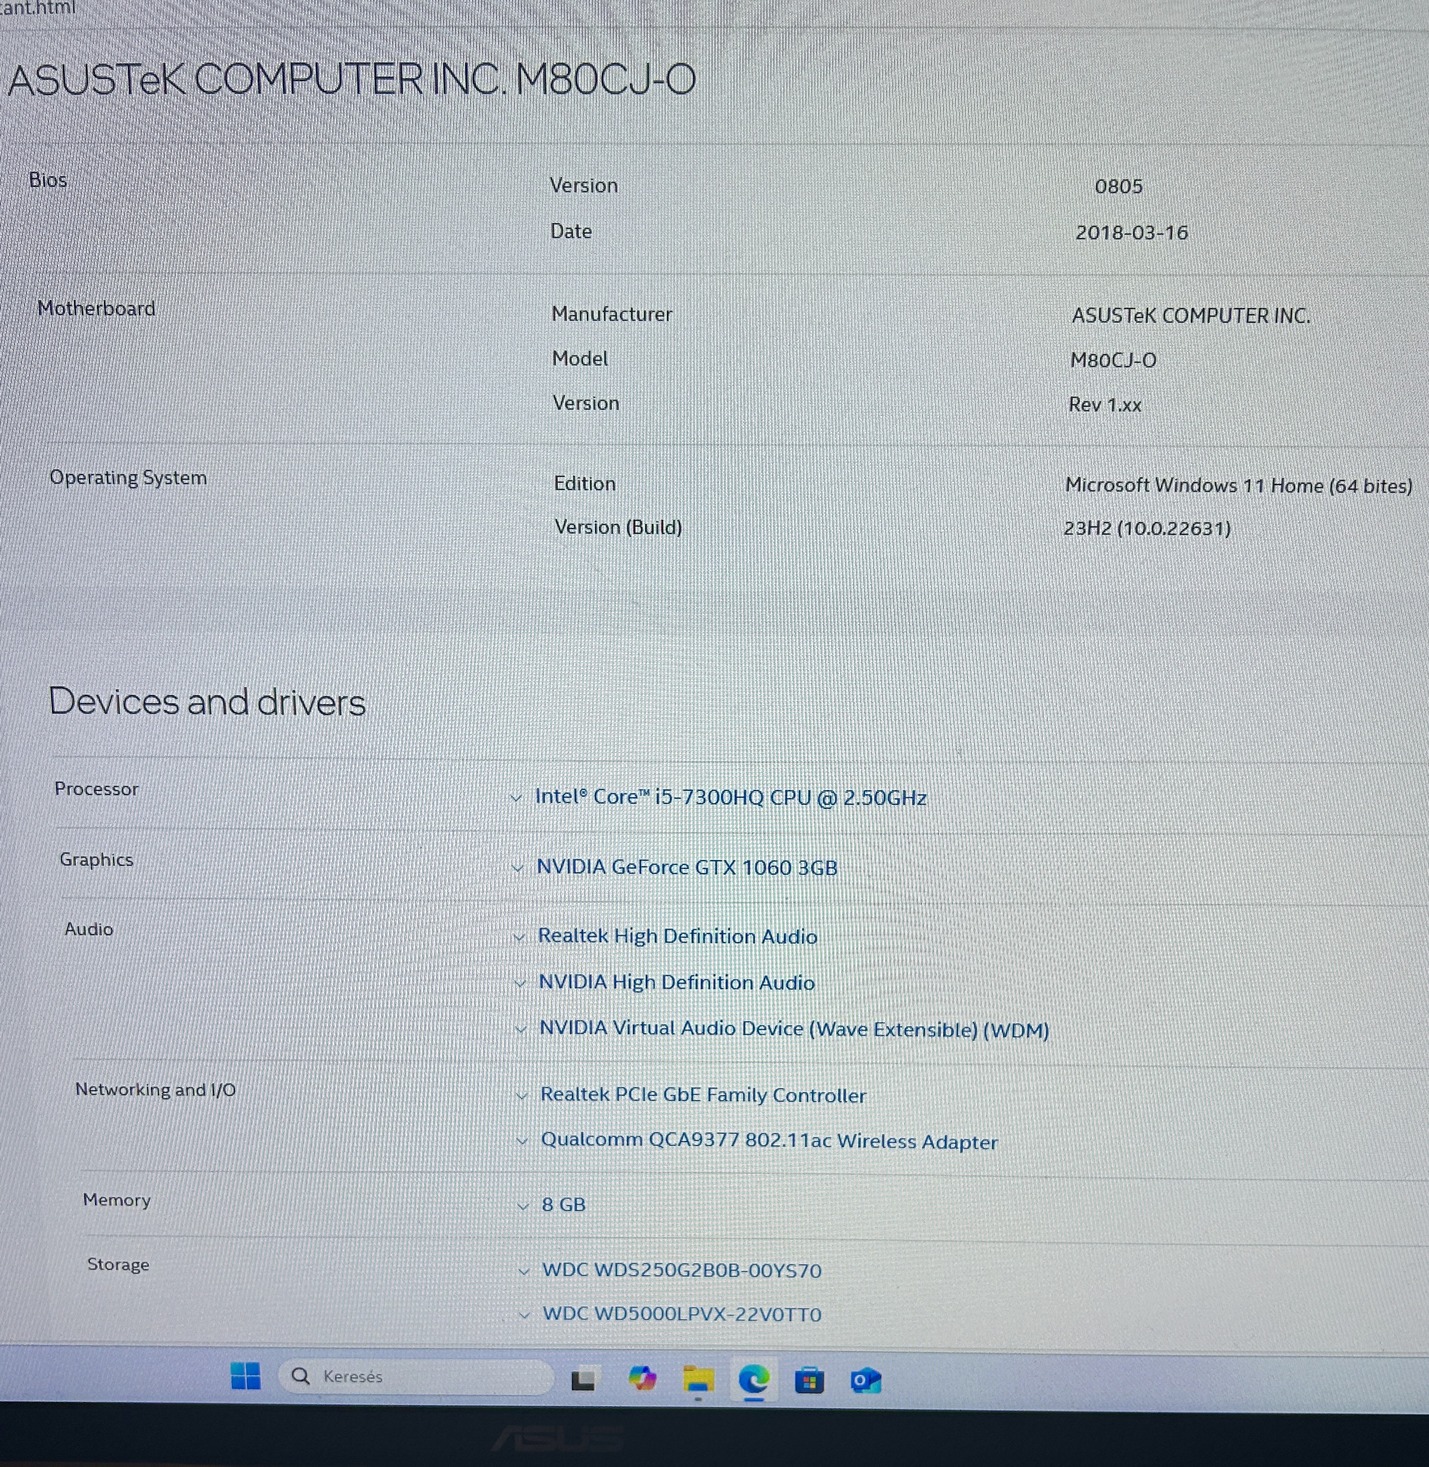Open Microsoft Store from the taskbar
Screen dimensions: 1429x1467
pos(809,1381)
